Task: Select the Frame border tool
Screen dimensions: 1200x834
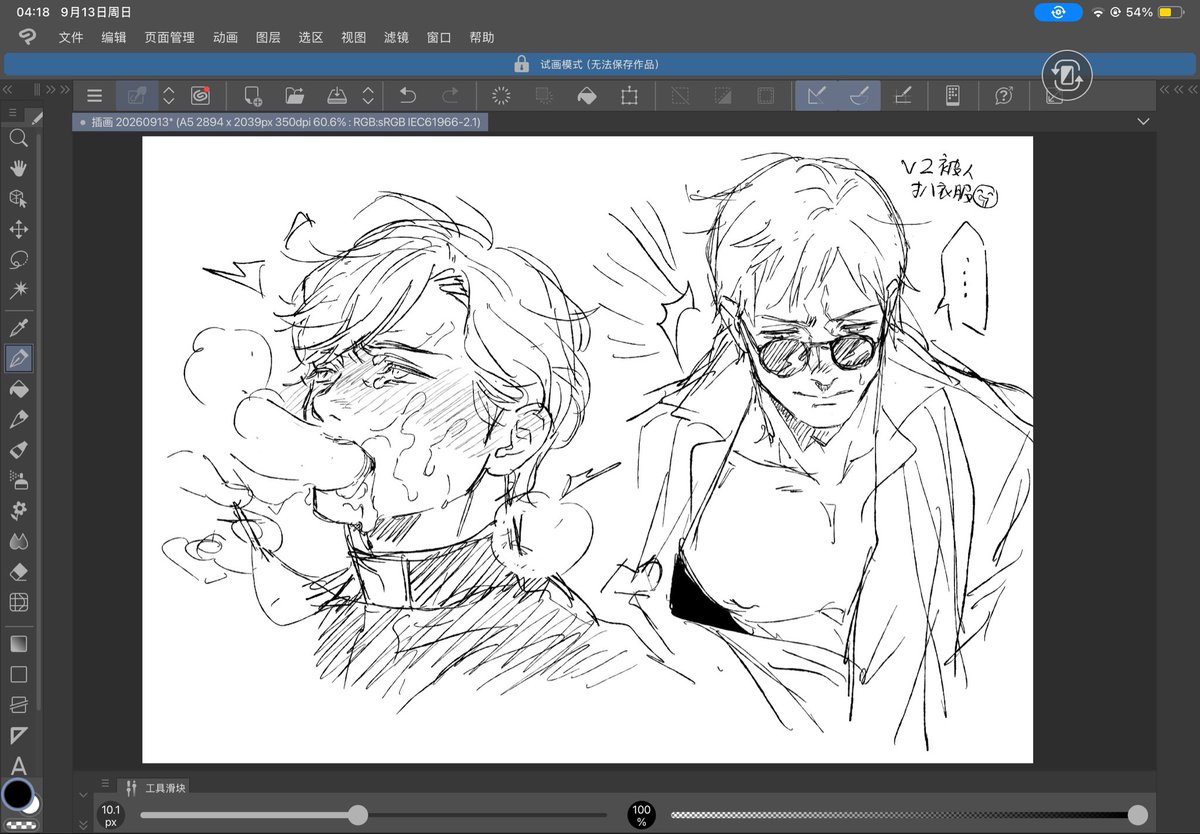Action: pos(18,704)
